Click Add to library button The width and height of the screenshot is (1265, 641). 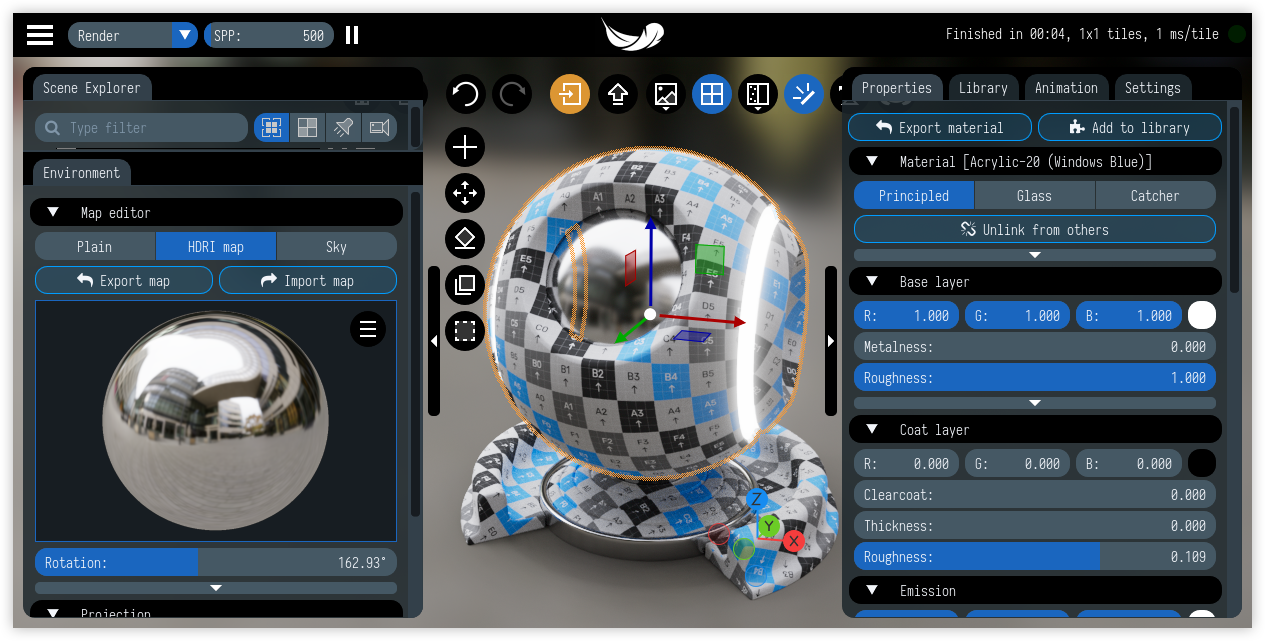pyautogui.click(x=1130, y=127)
